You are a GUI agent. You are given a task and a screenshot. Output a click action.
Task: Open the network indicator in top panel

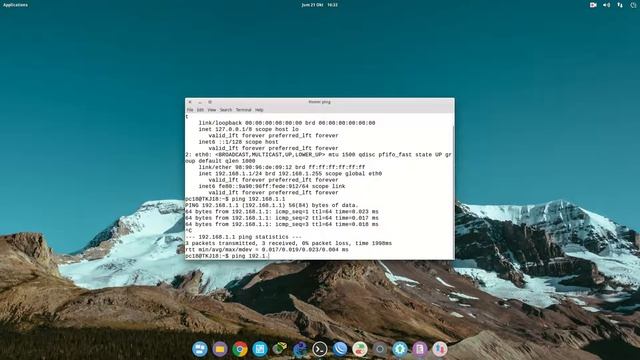coord(620,5)
